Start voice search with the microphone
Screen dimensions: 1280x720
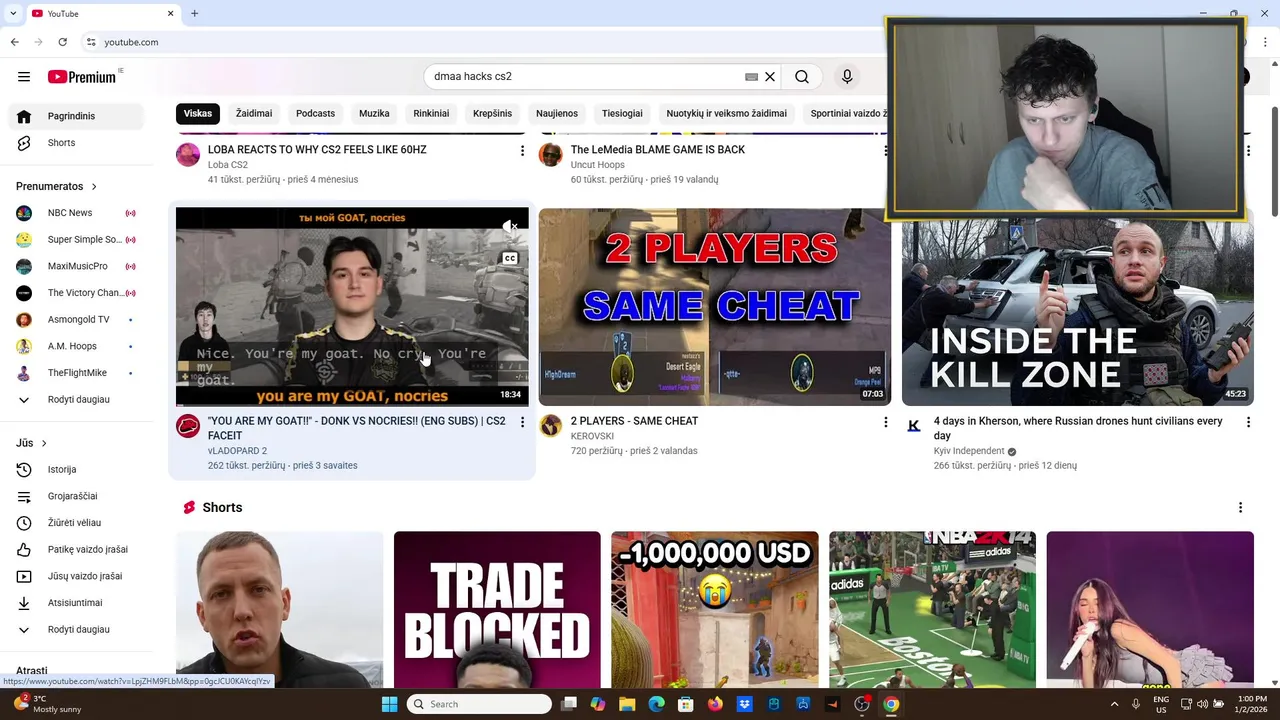click(x=847, y=77)
